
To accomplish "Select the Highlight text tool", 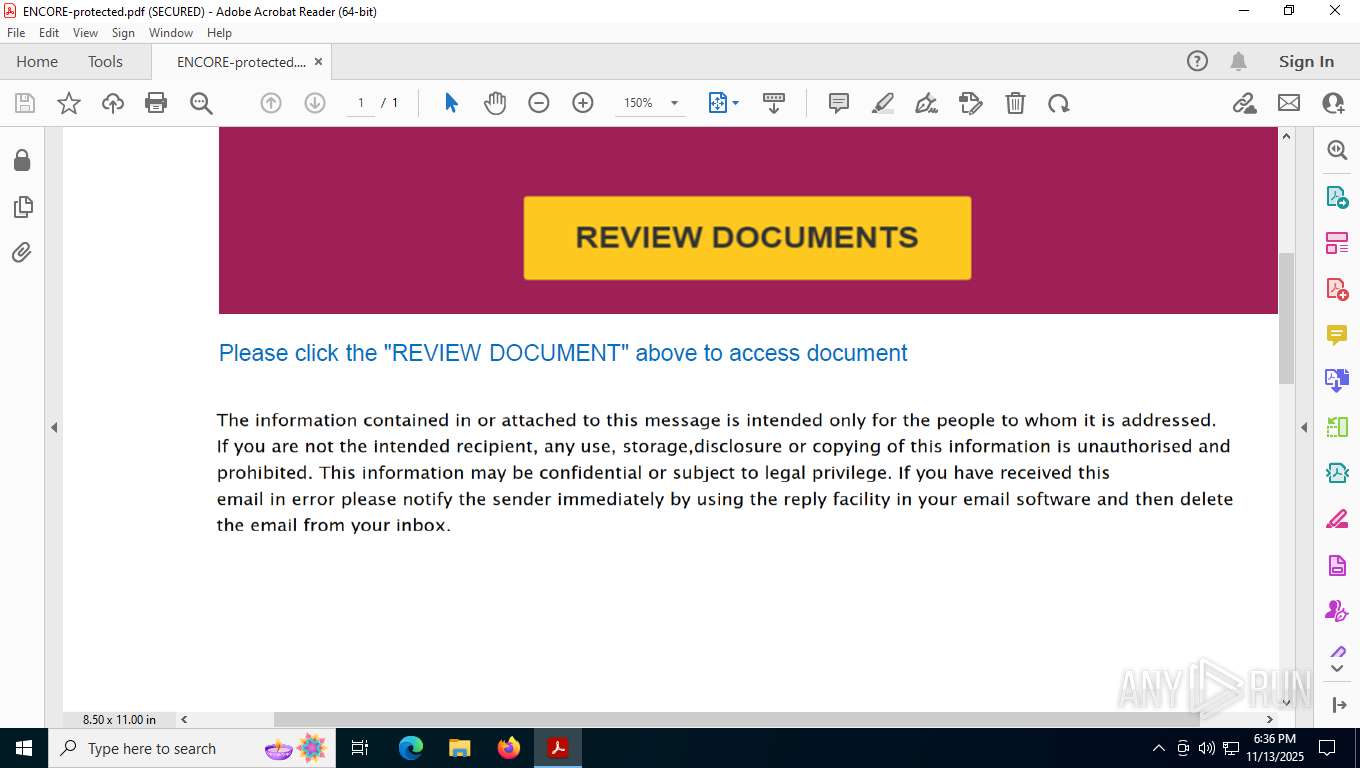I will (883, 103).
